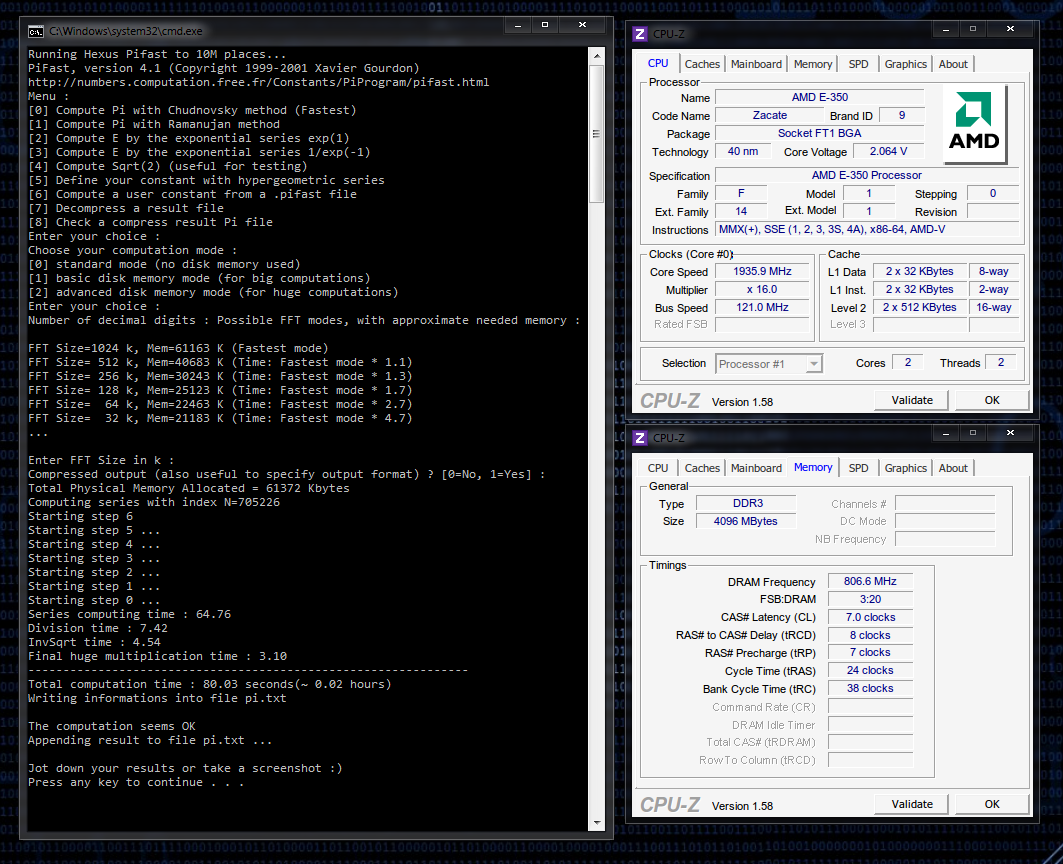Viewport: 1063px width, 864px height.
Task: Open Graphics tab in top CPU-Z window
Action: click(905, 64)
